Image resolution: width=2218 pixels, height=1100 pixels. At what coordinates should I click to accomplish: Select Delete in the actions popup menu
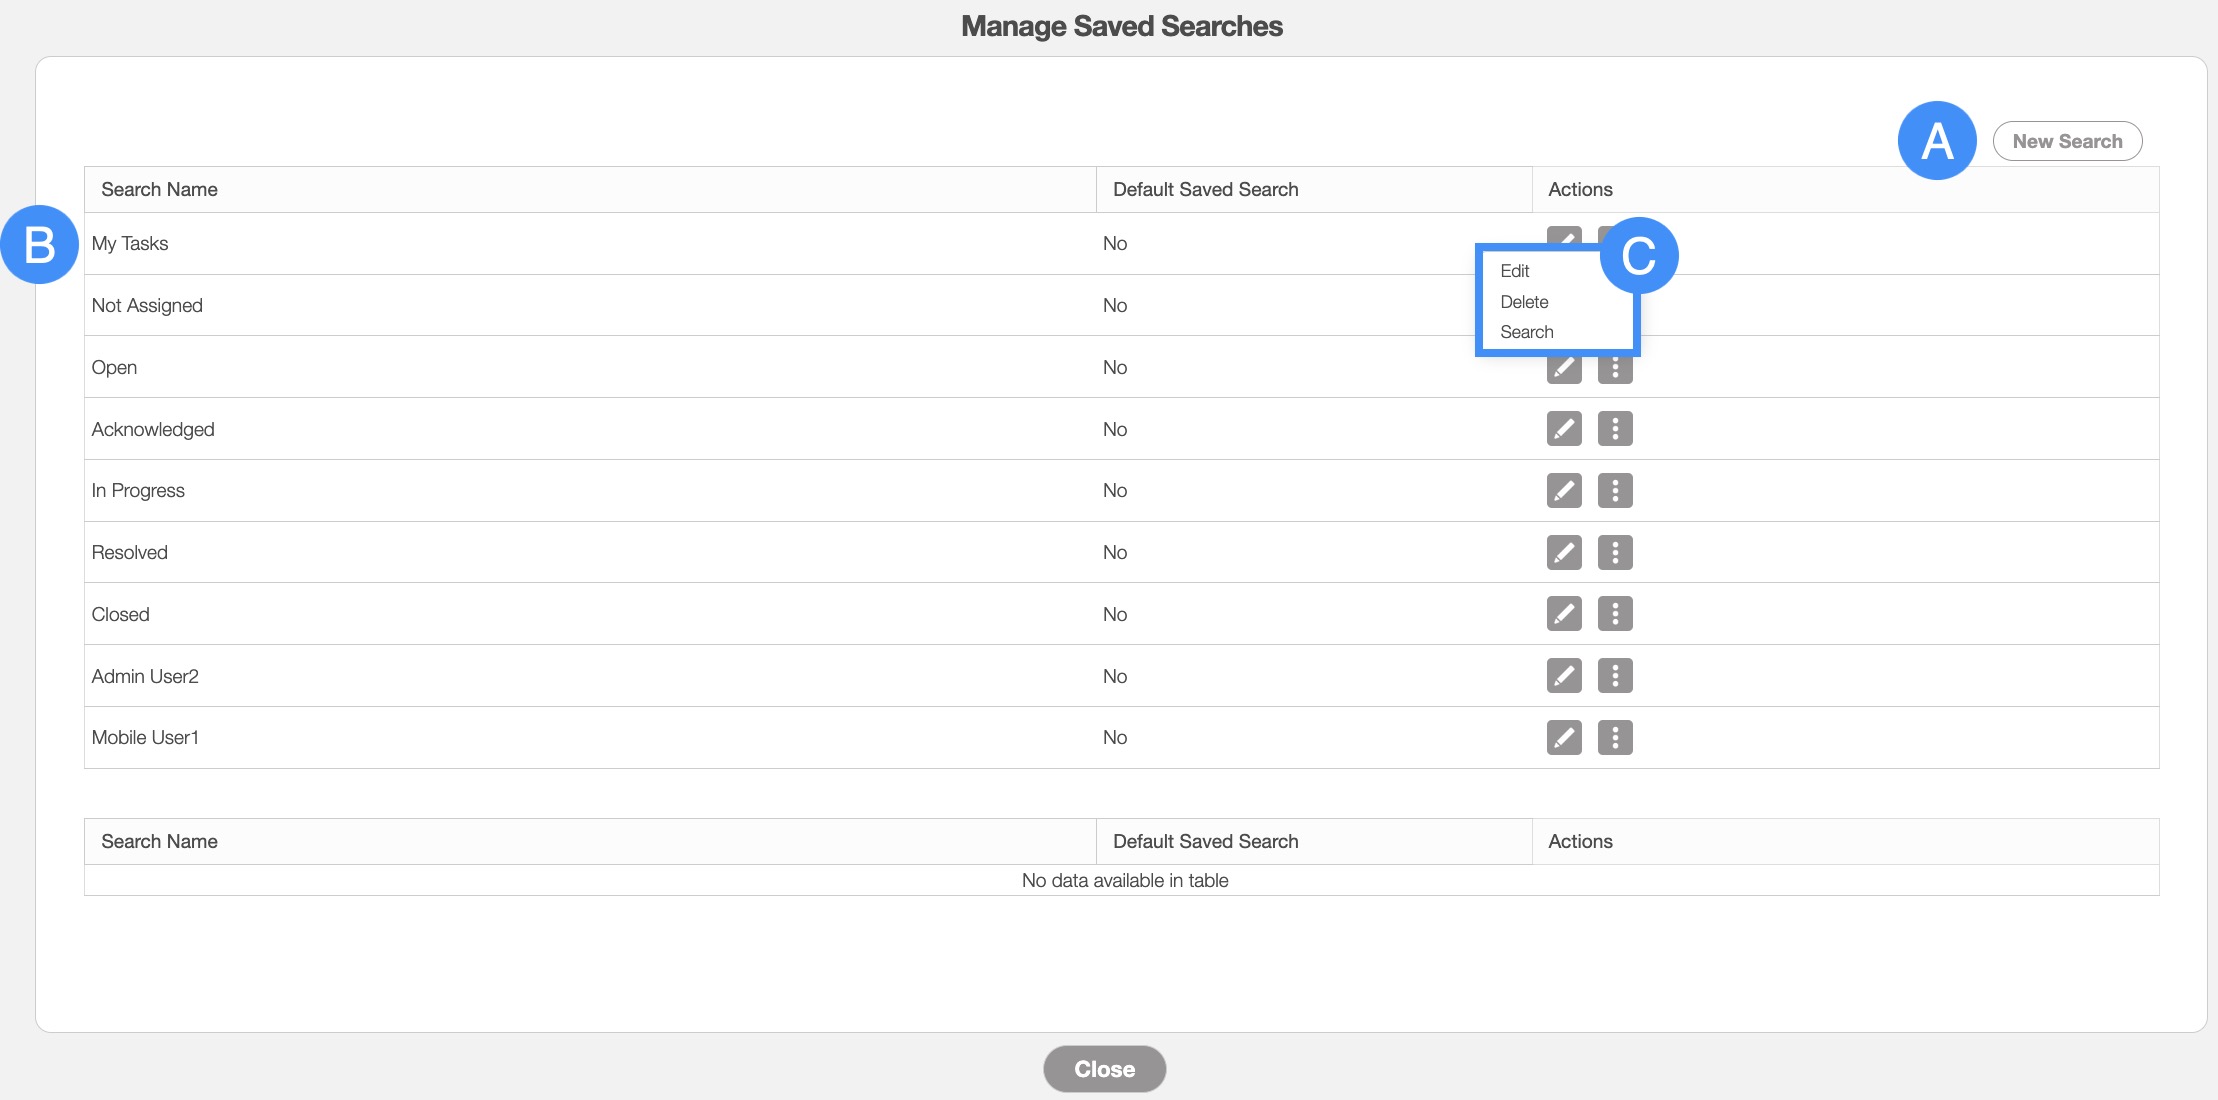[1524, 302]
